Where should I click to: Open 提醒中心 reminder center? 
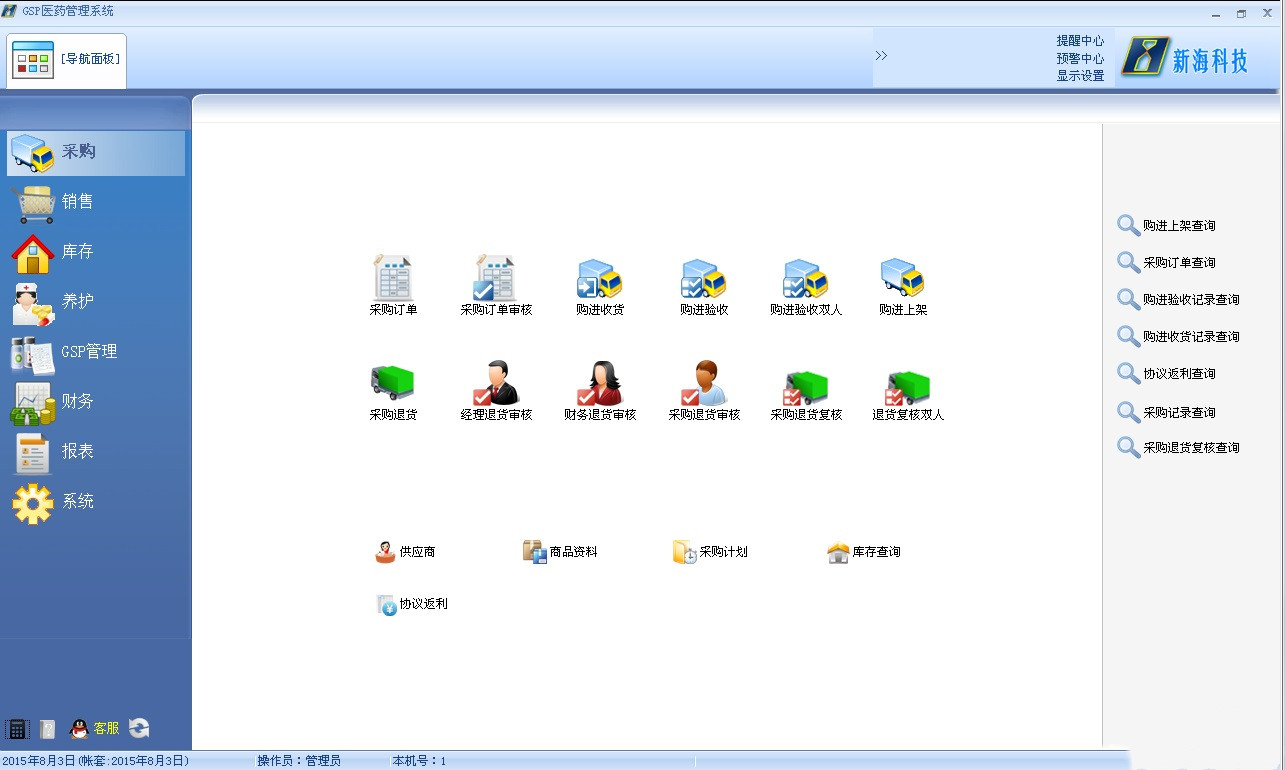pos(1080,41)
